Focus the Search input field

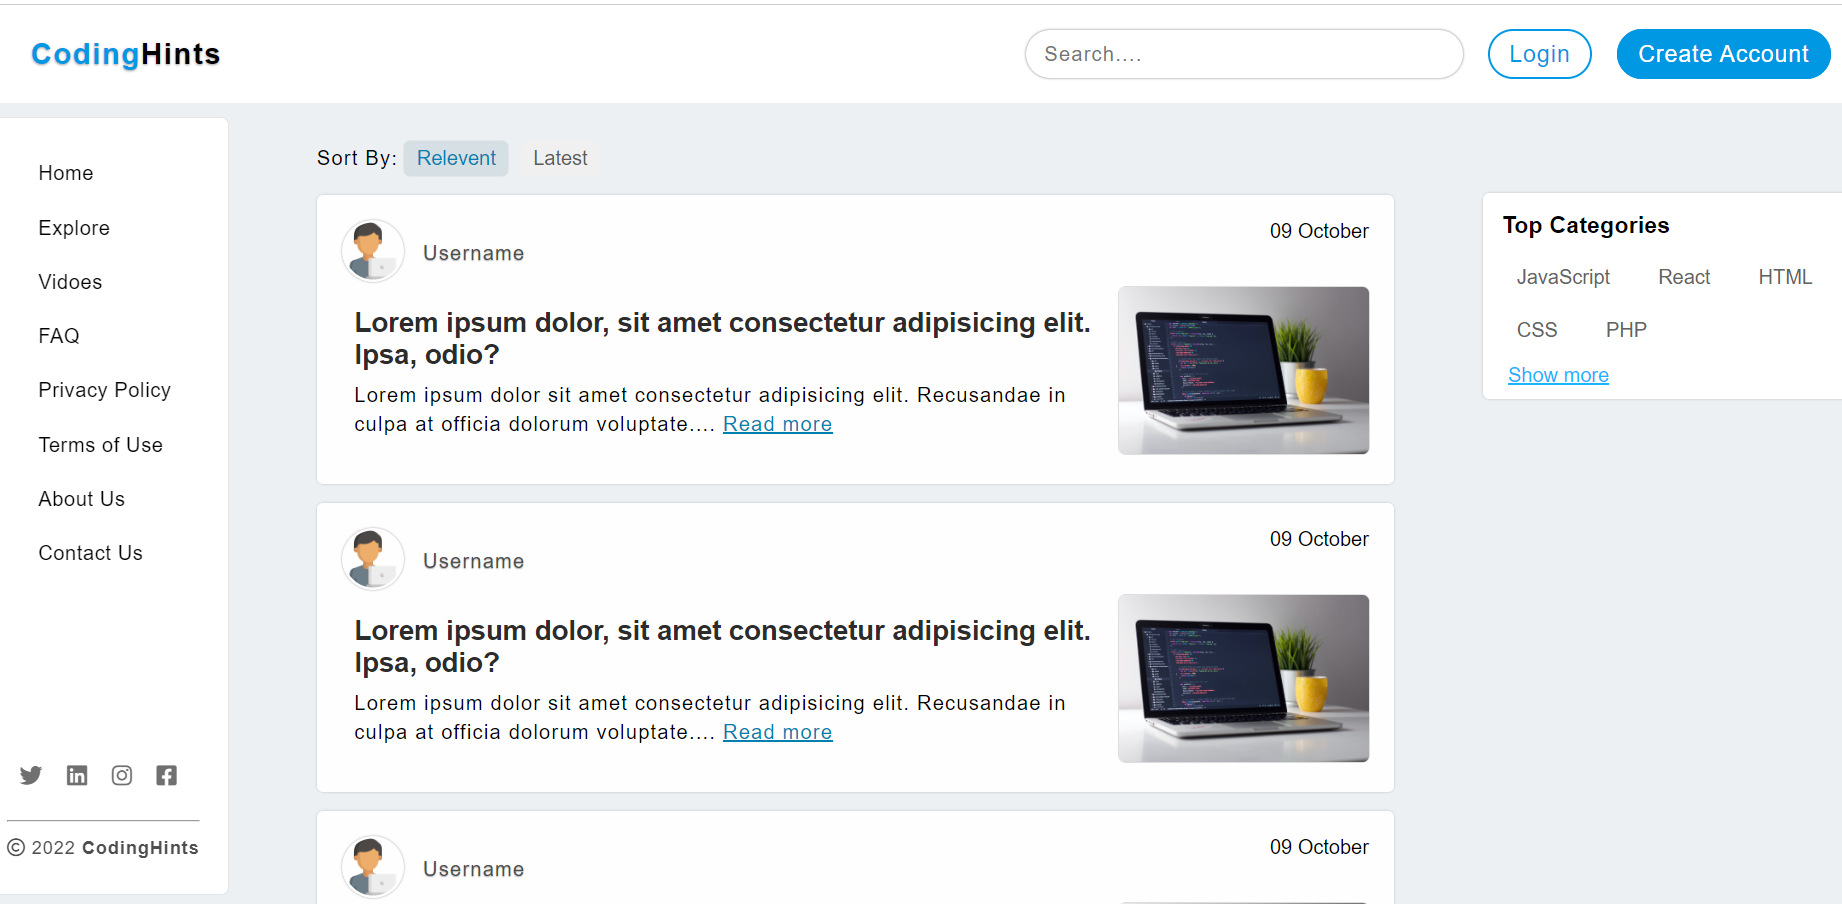[1244, 54]
